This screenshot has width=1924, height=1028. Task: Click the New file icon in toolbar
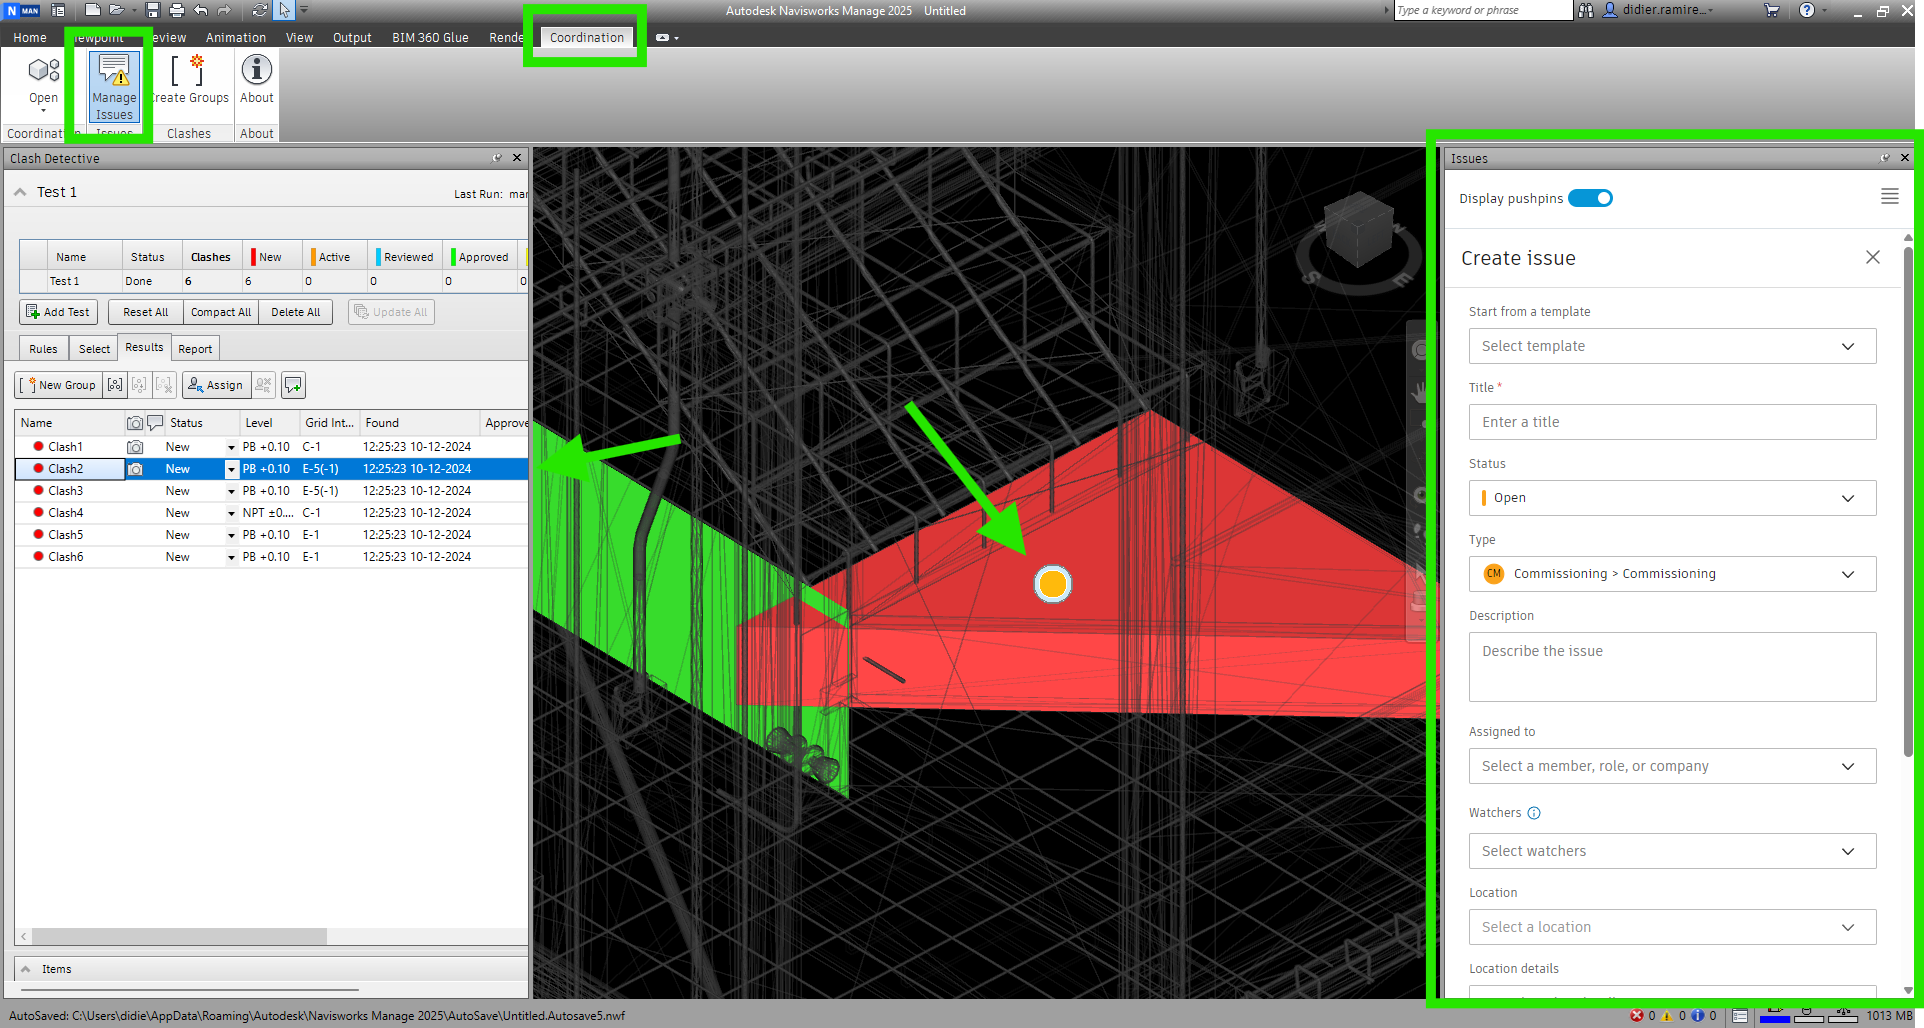point(93,10)
